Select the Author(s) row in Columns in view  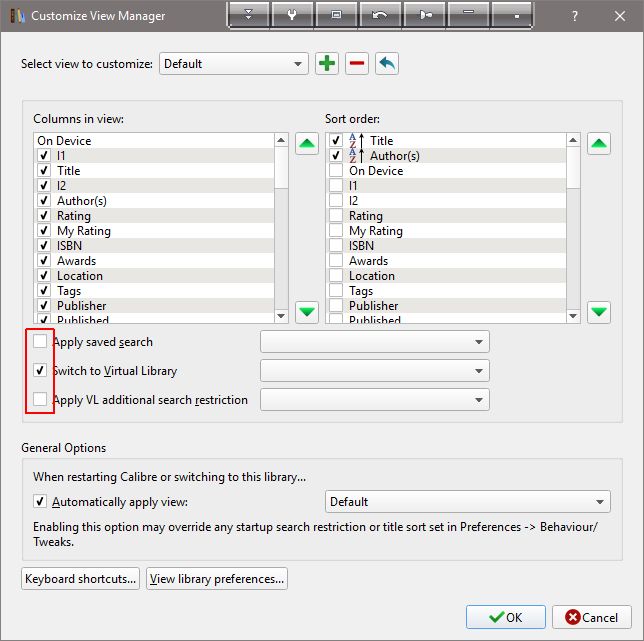[154, 200]
